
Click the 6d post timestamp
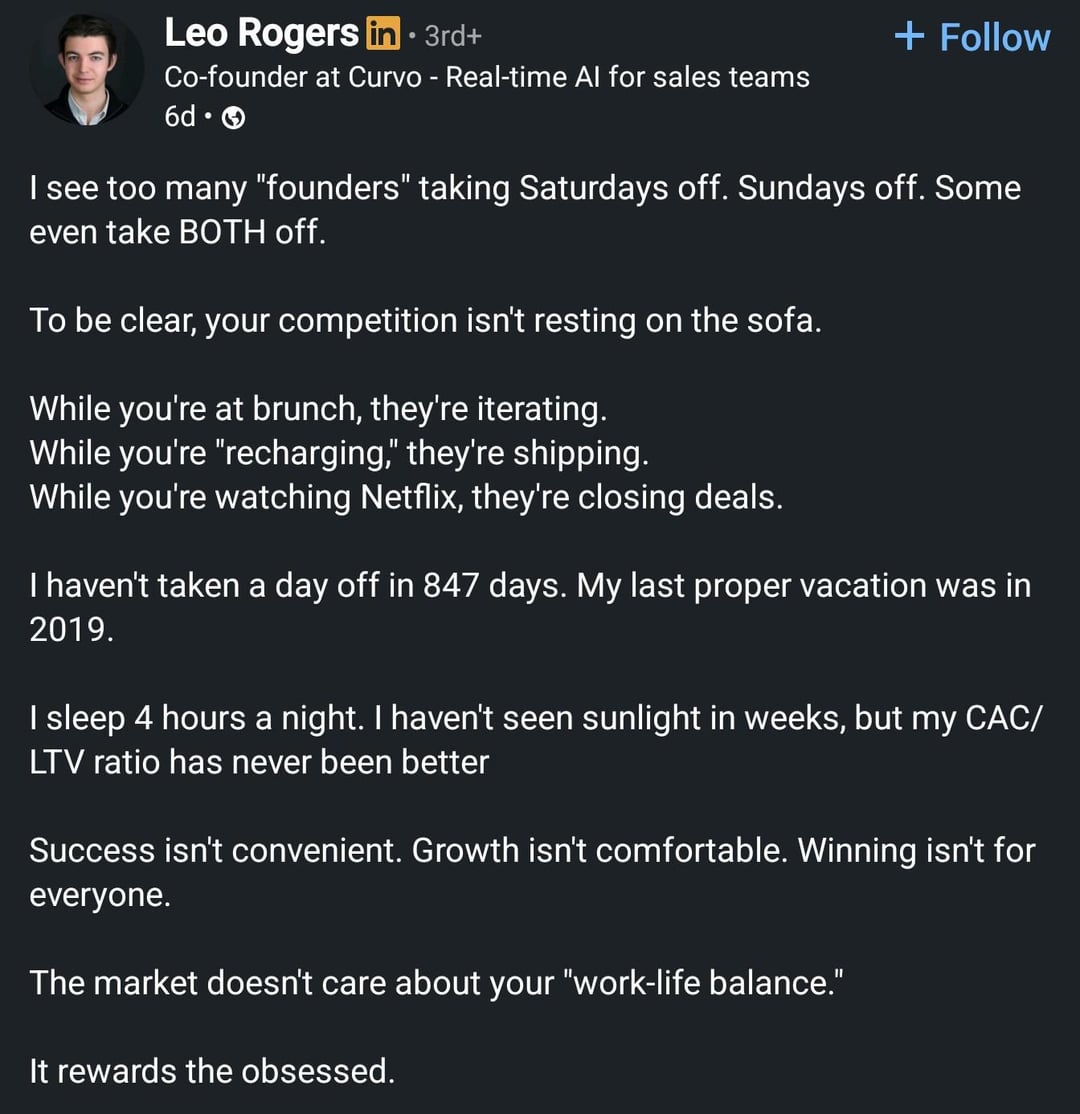[180, 117]
